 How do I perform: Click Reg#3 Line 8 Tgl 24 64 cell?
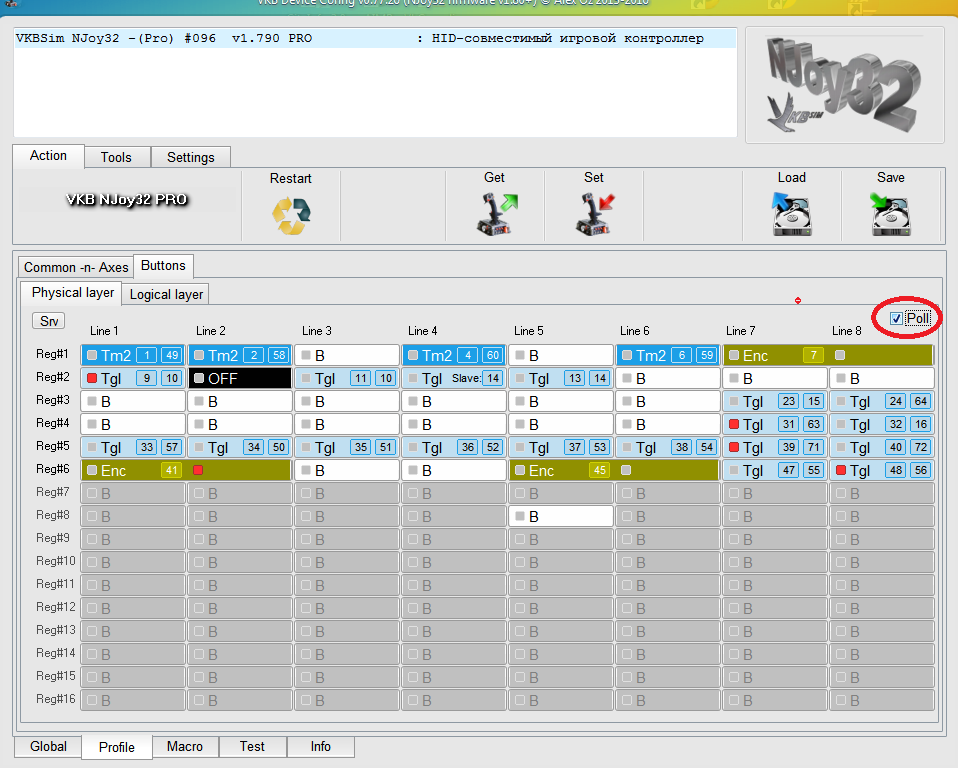(882, 401)
